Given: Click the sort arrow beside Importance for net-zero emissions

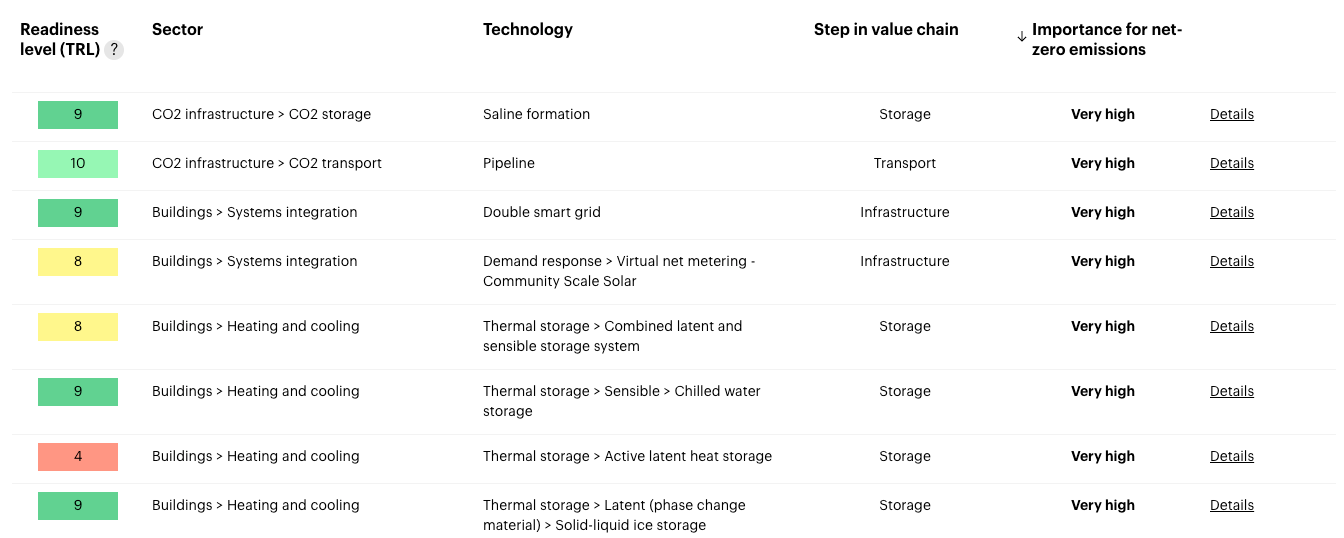Looking at the screenshot, I should point(1021,36).
